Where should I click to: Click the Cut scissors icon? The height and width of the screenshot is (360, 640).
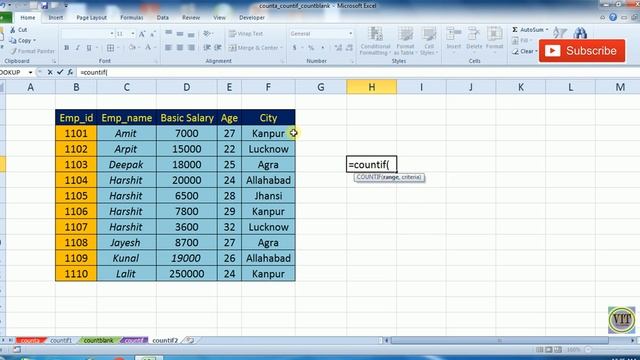pos(13,30)
